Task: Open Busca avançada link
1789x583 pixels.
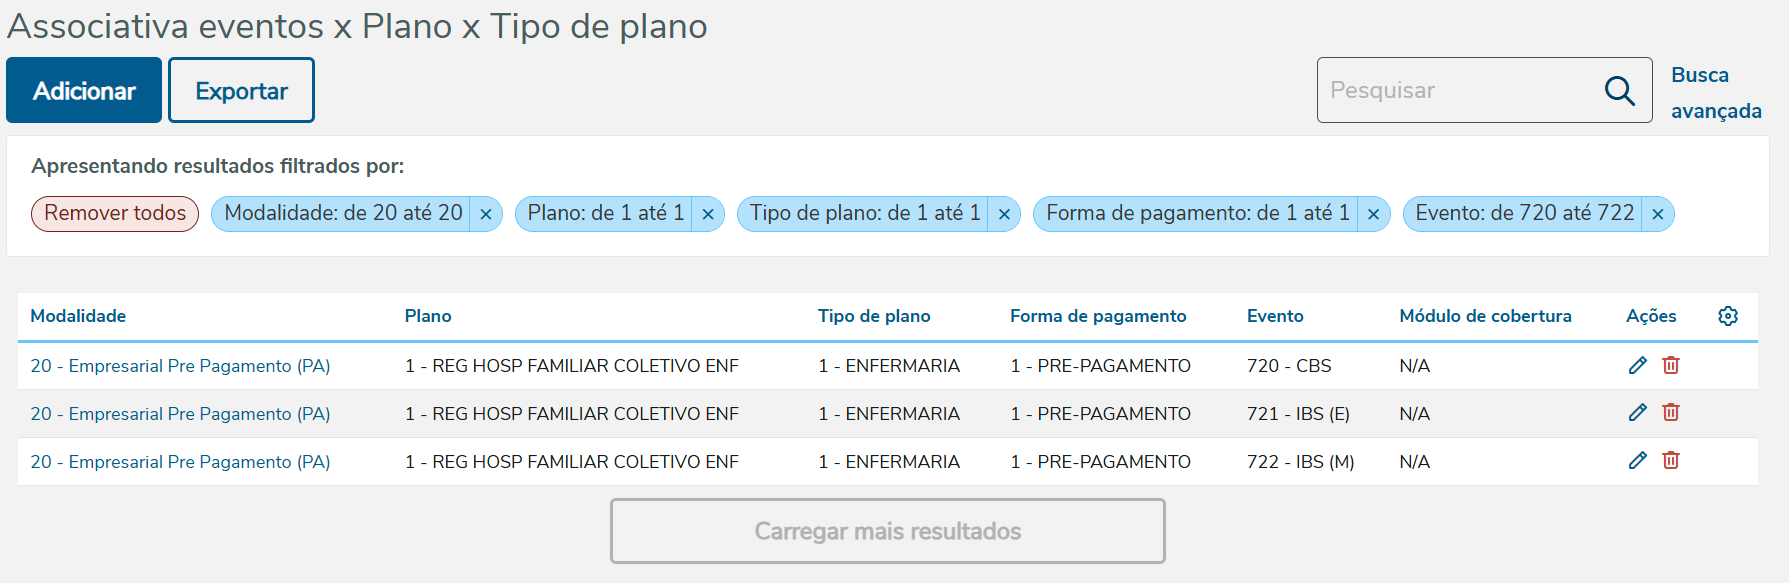Action: click(x=1715, y=93)
